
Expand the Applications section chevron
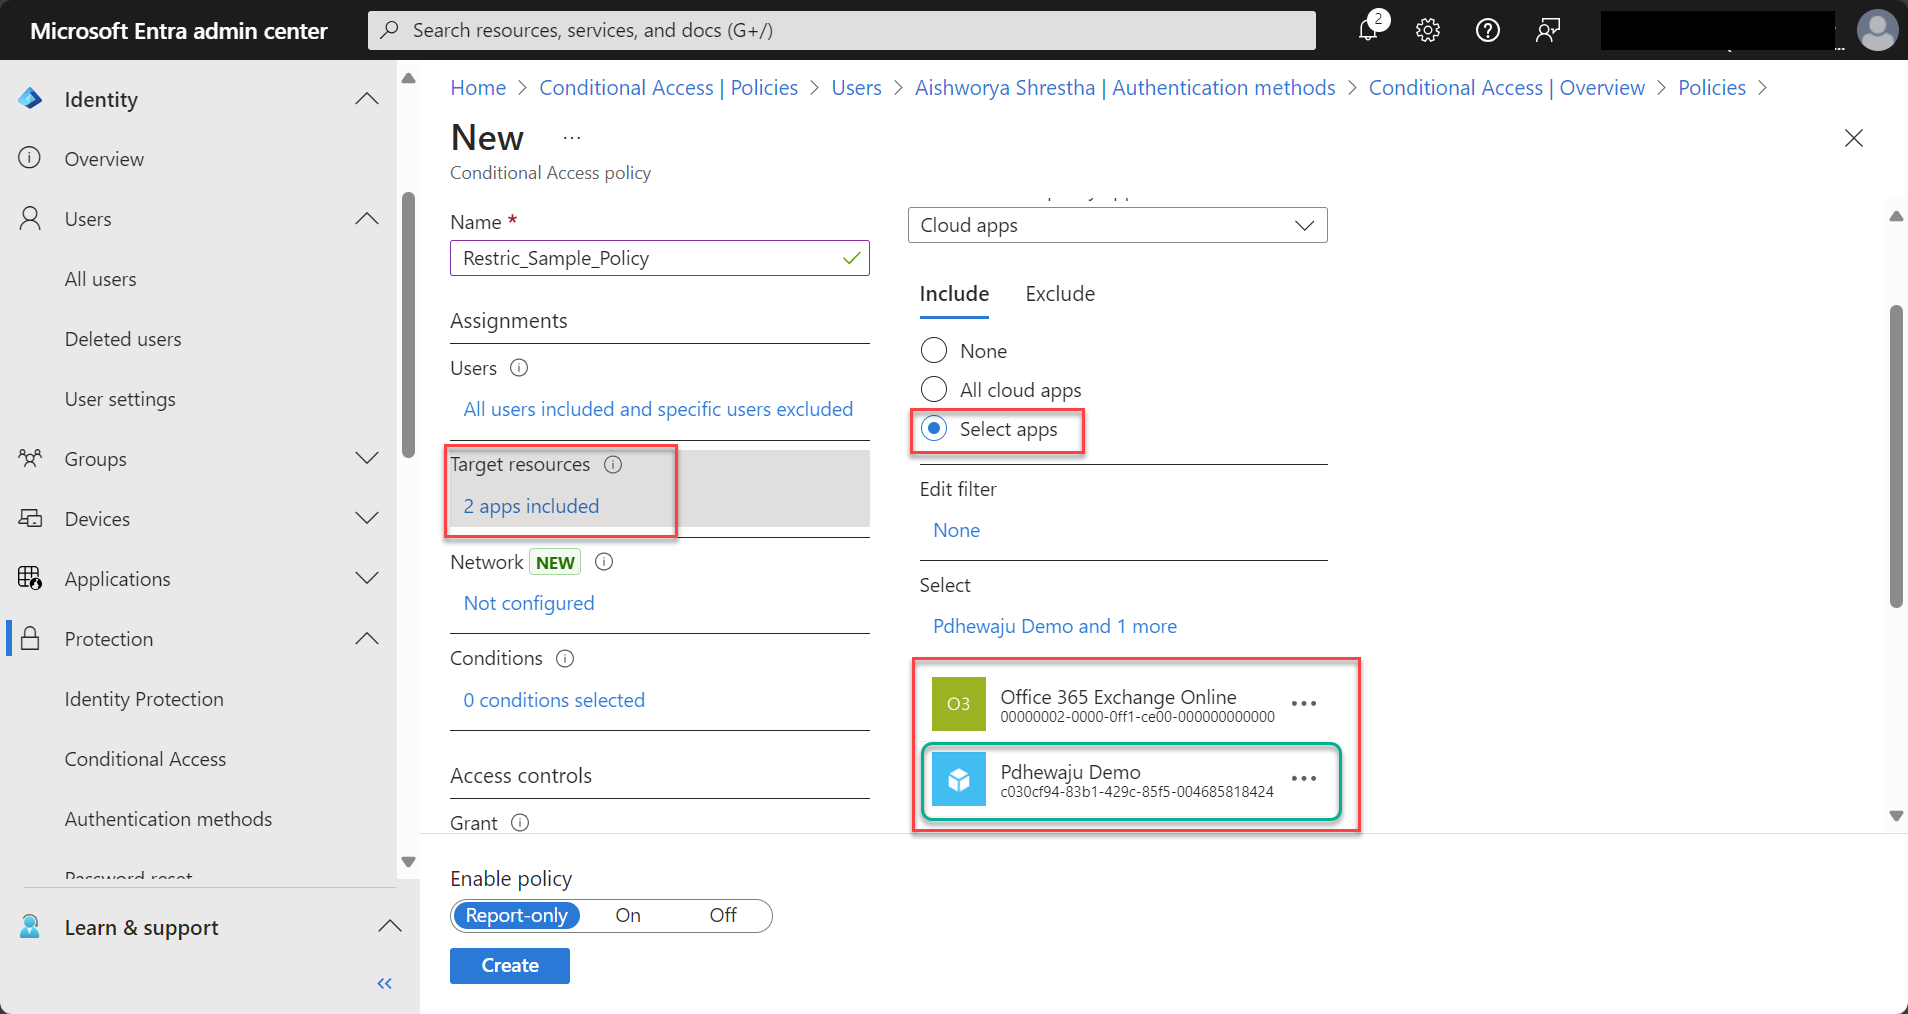point(367,578)
